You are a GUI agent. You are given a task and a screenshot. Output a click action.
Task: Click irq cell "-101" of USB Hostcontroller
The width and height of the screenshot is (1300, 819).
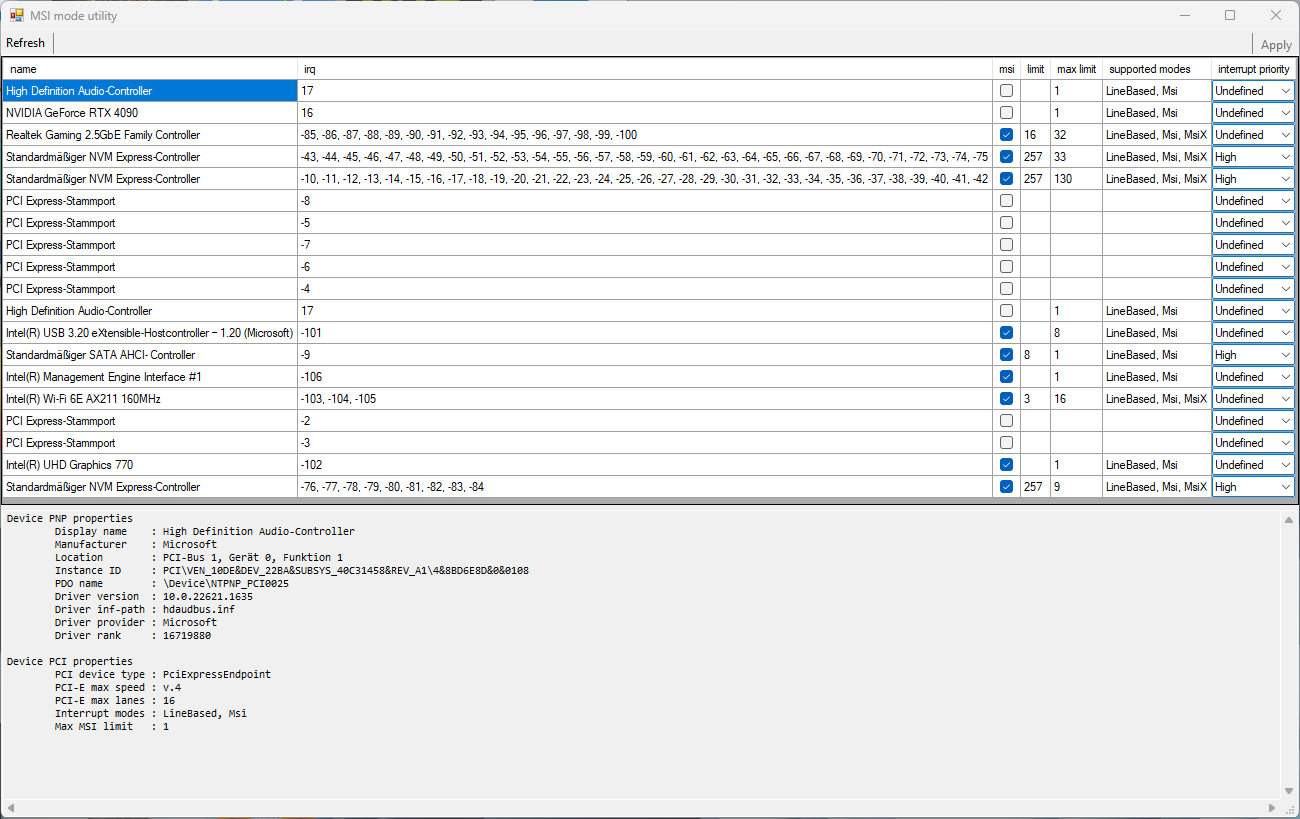[x=645, y=333]
